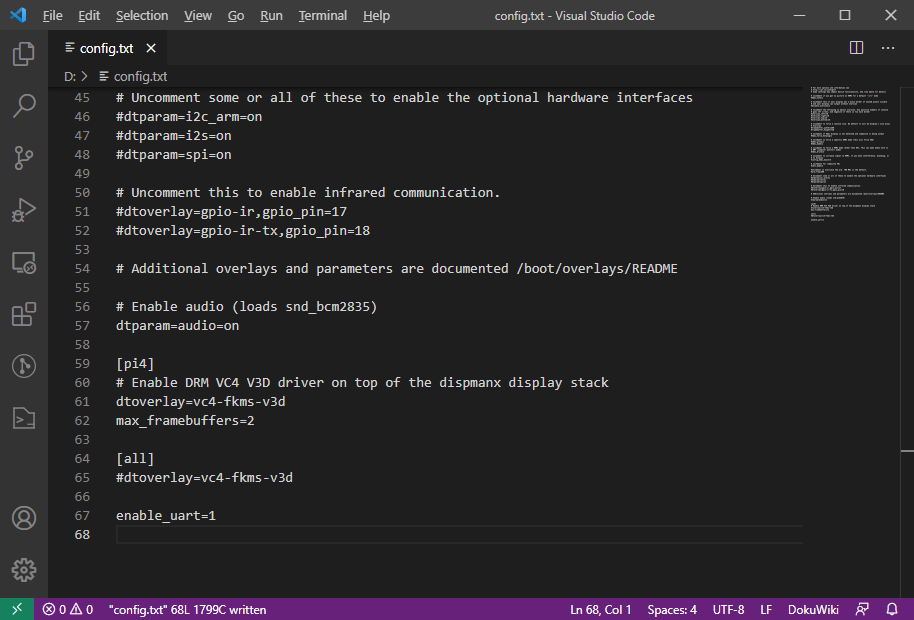Screen dimensions: 914x620
Task: Click # Enable audio comment line
Action: pyautogui.click(x=247, y=307)
